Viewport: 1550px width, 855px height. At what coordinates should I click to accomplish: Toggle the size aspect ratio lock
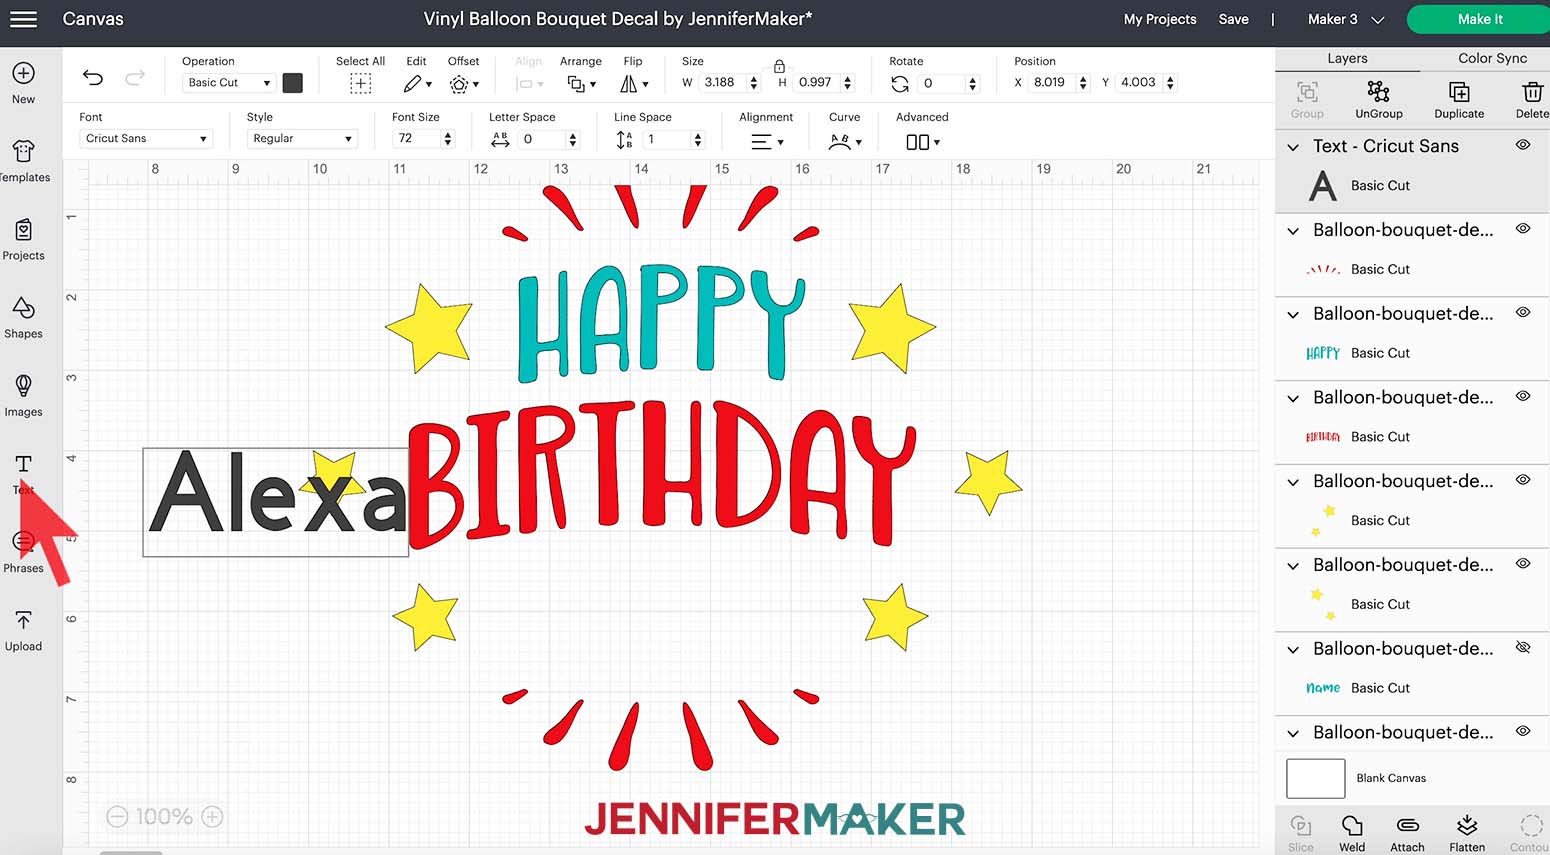click(x=779, y=66)
